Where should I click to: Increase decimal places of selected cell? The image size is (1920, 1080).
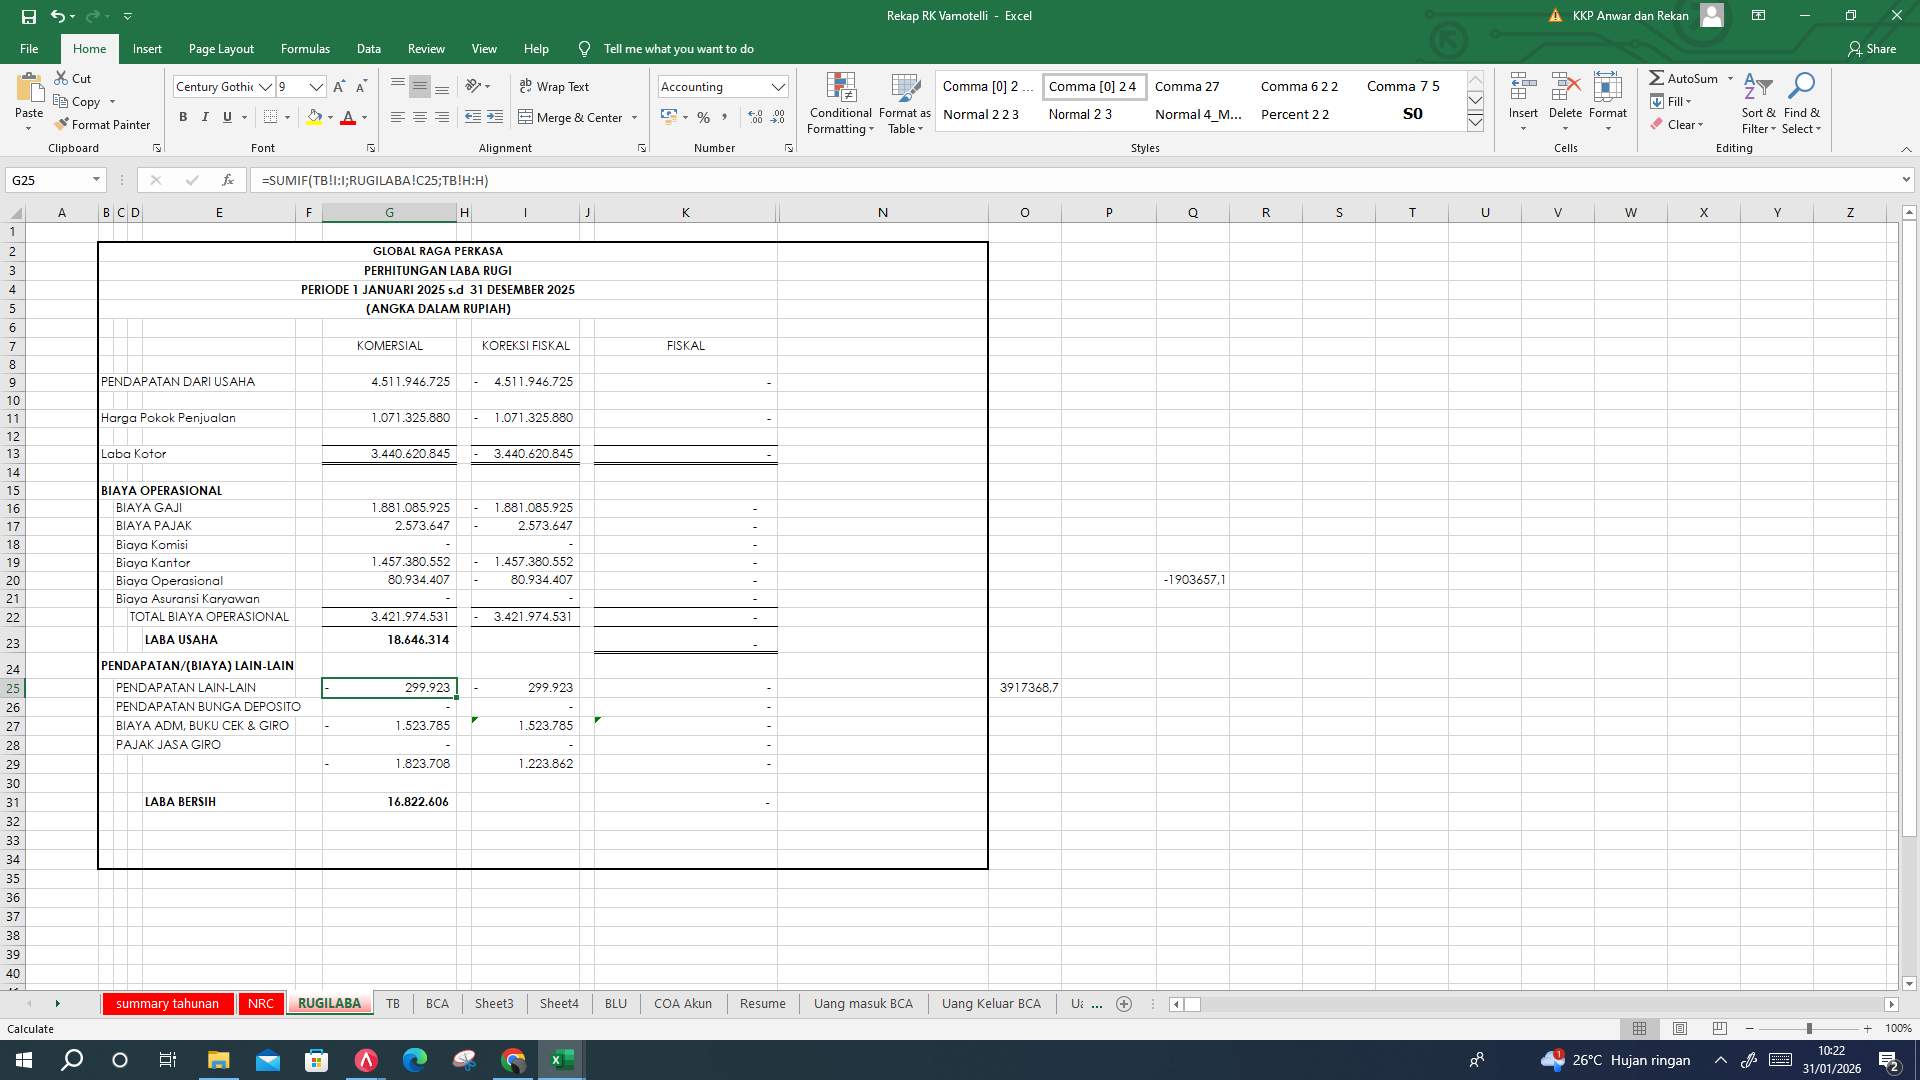tap(753, 117)
